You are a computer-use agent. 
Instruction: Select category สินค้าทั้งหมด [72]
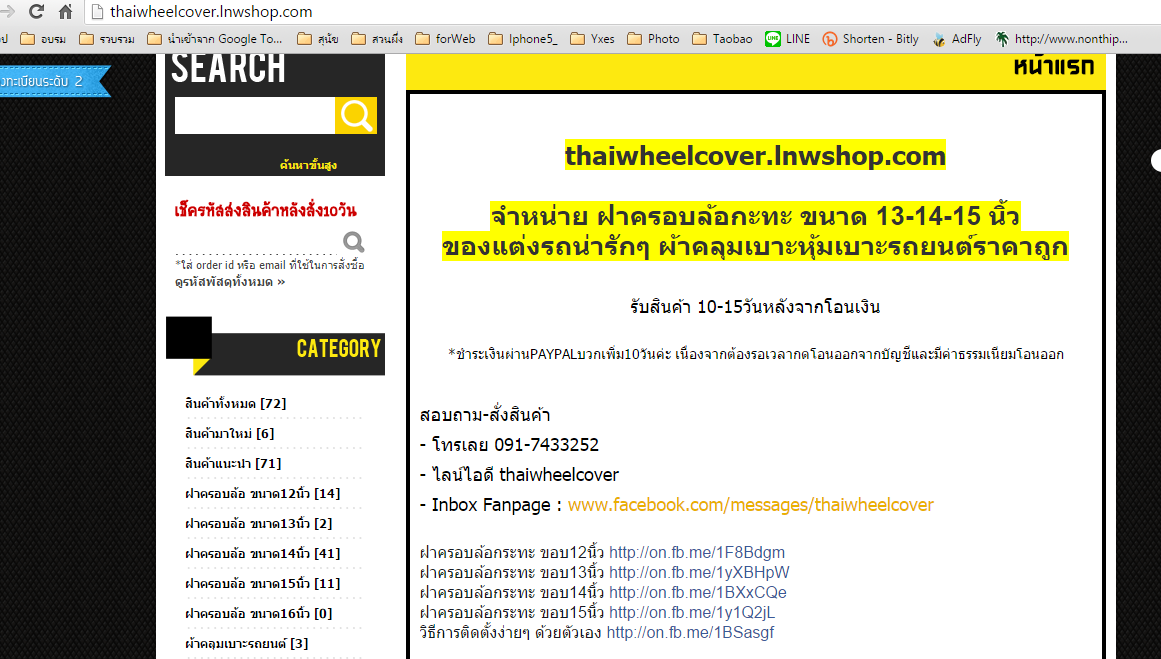[235, 404]
